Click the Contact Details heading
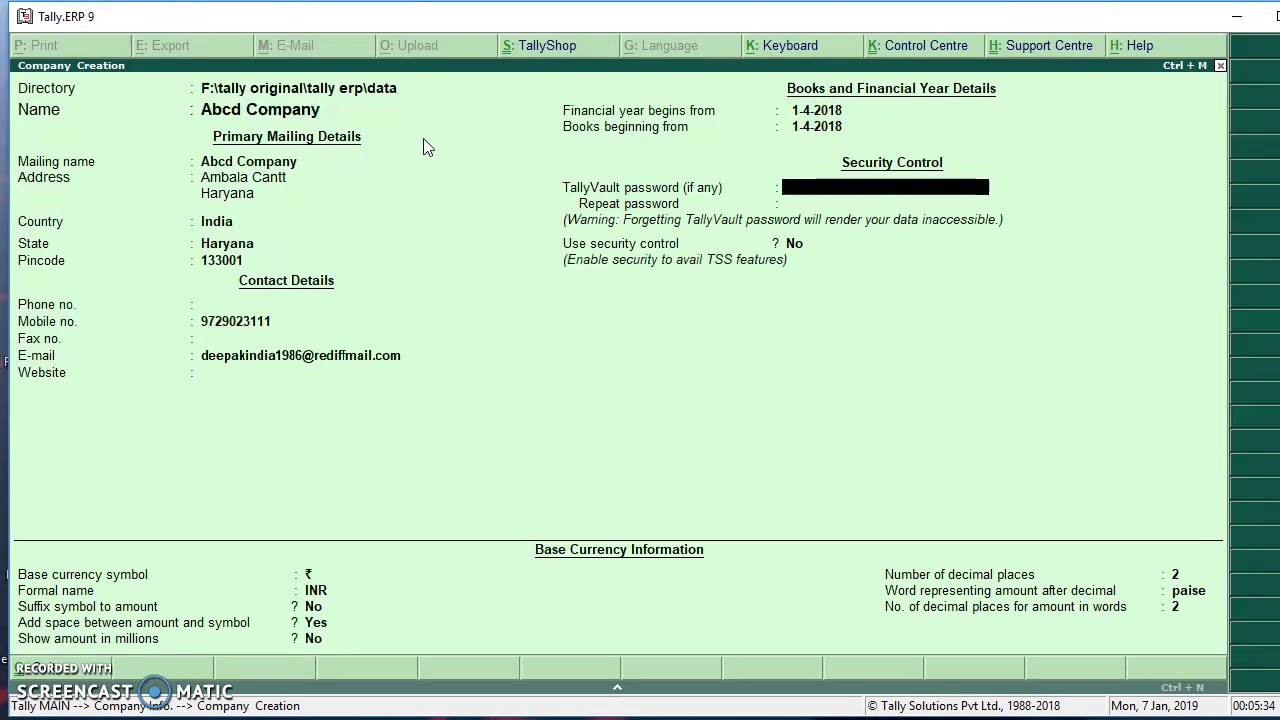Image resolution: width=1280 pixels, height=720 pixels. point(286,281)
